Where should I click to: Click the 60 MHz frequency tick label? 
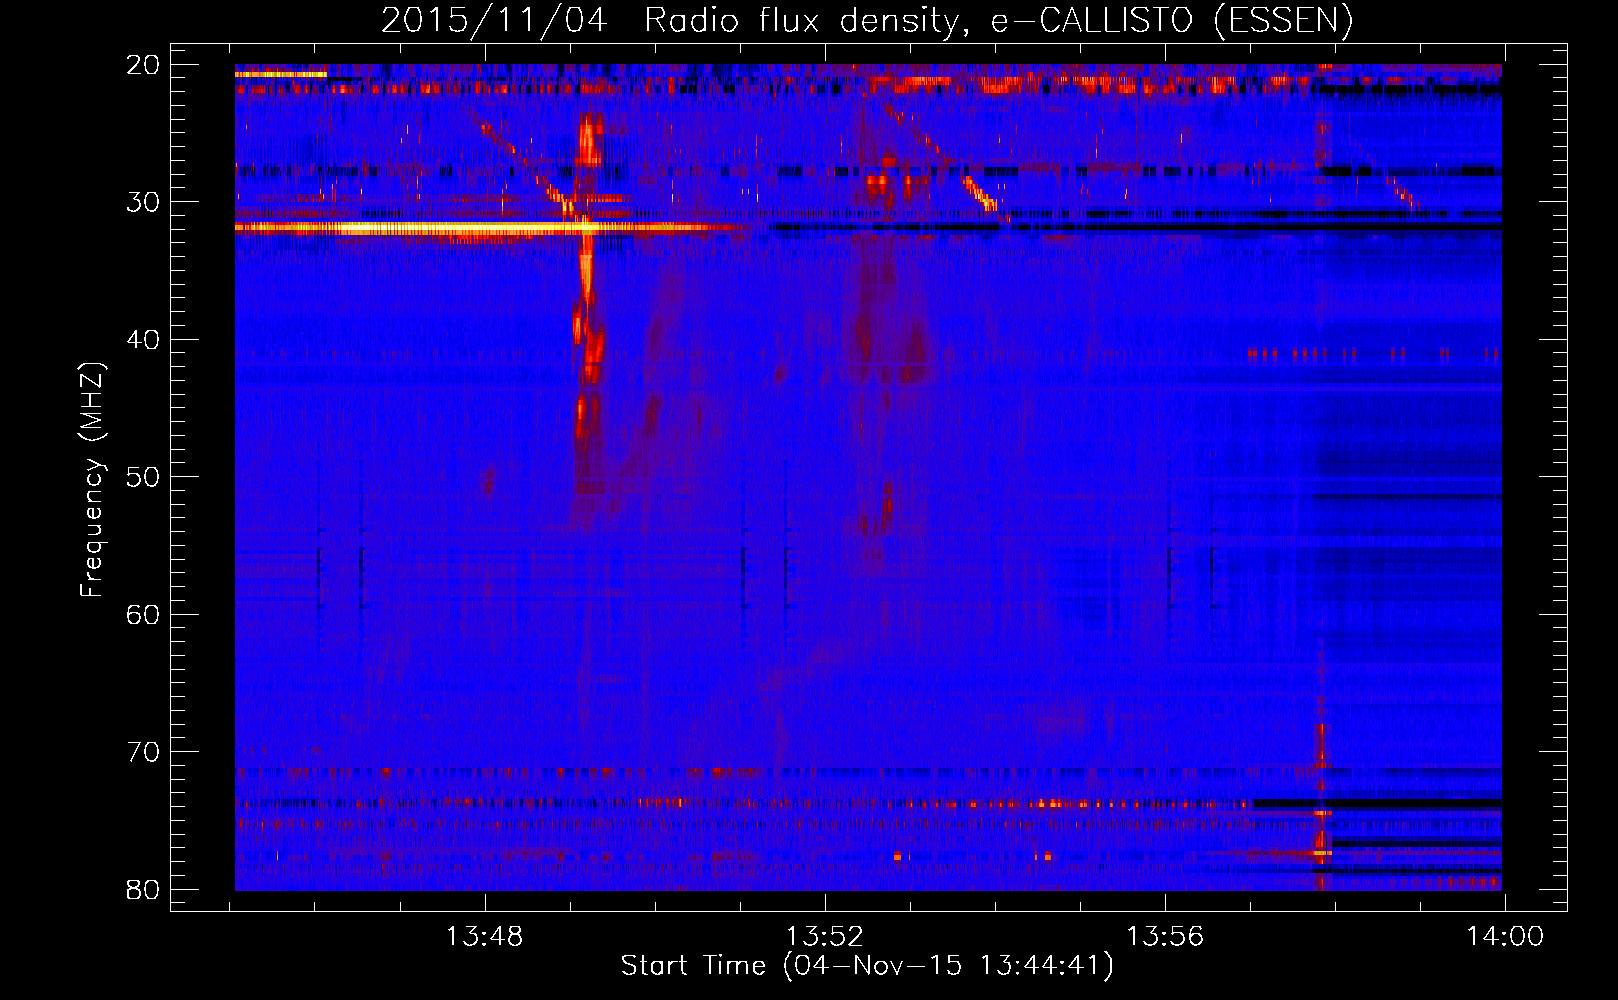144,614
